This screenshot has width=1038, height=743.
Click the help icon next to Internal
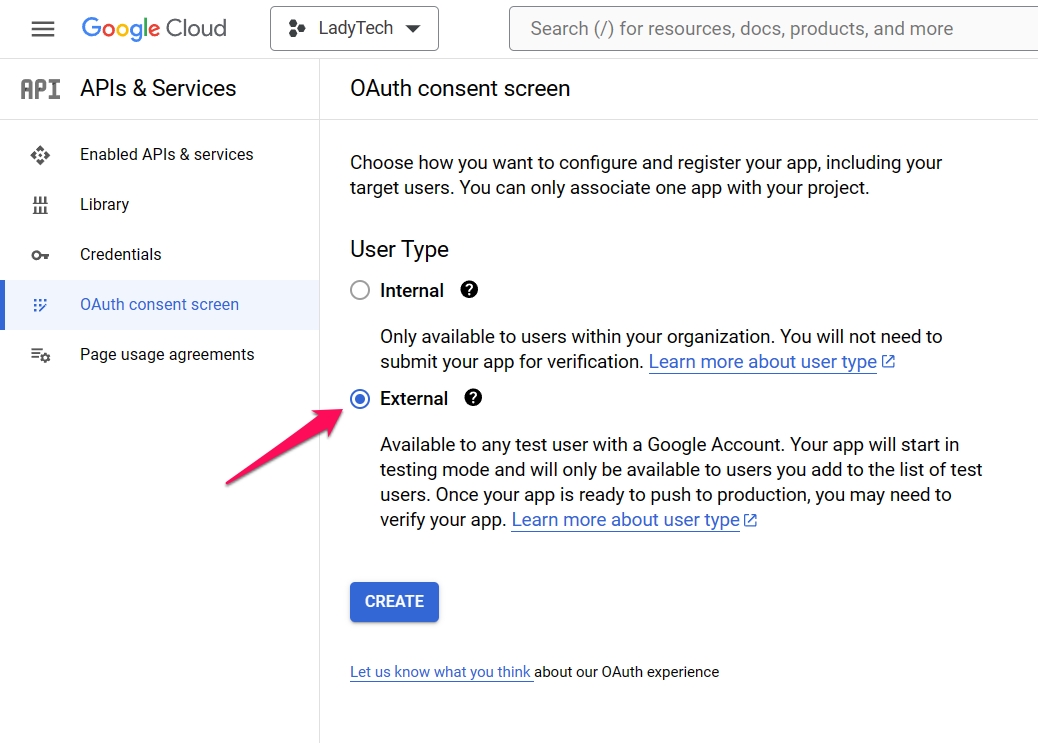(469, 289)
